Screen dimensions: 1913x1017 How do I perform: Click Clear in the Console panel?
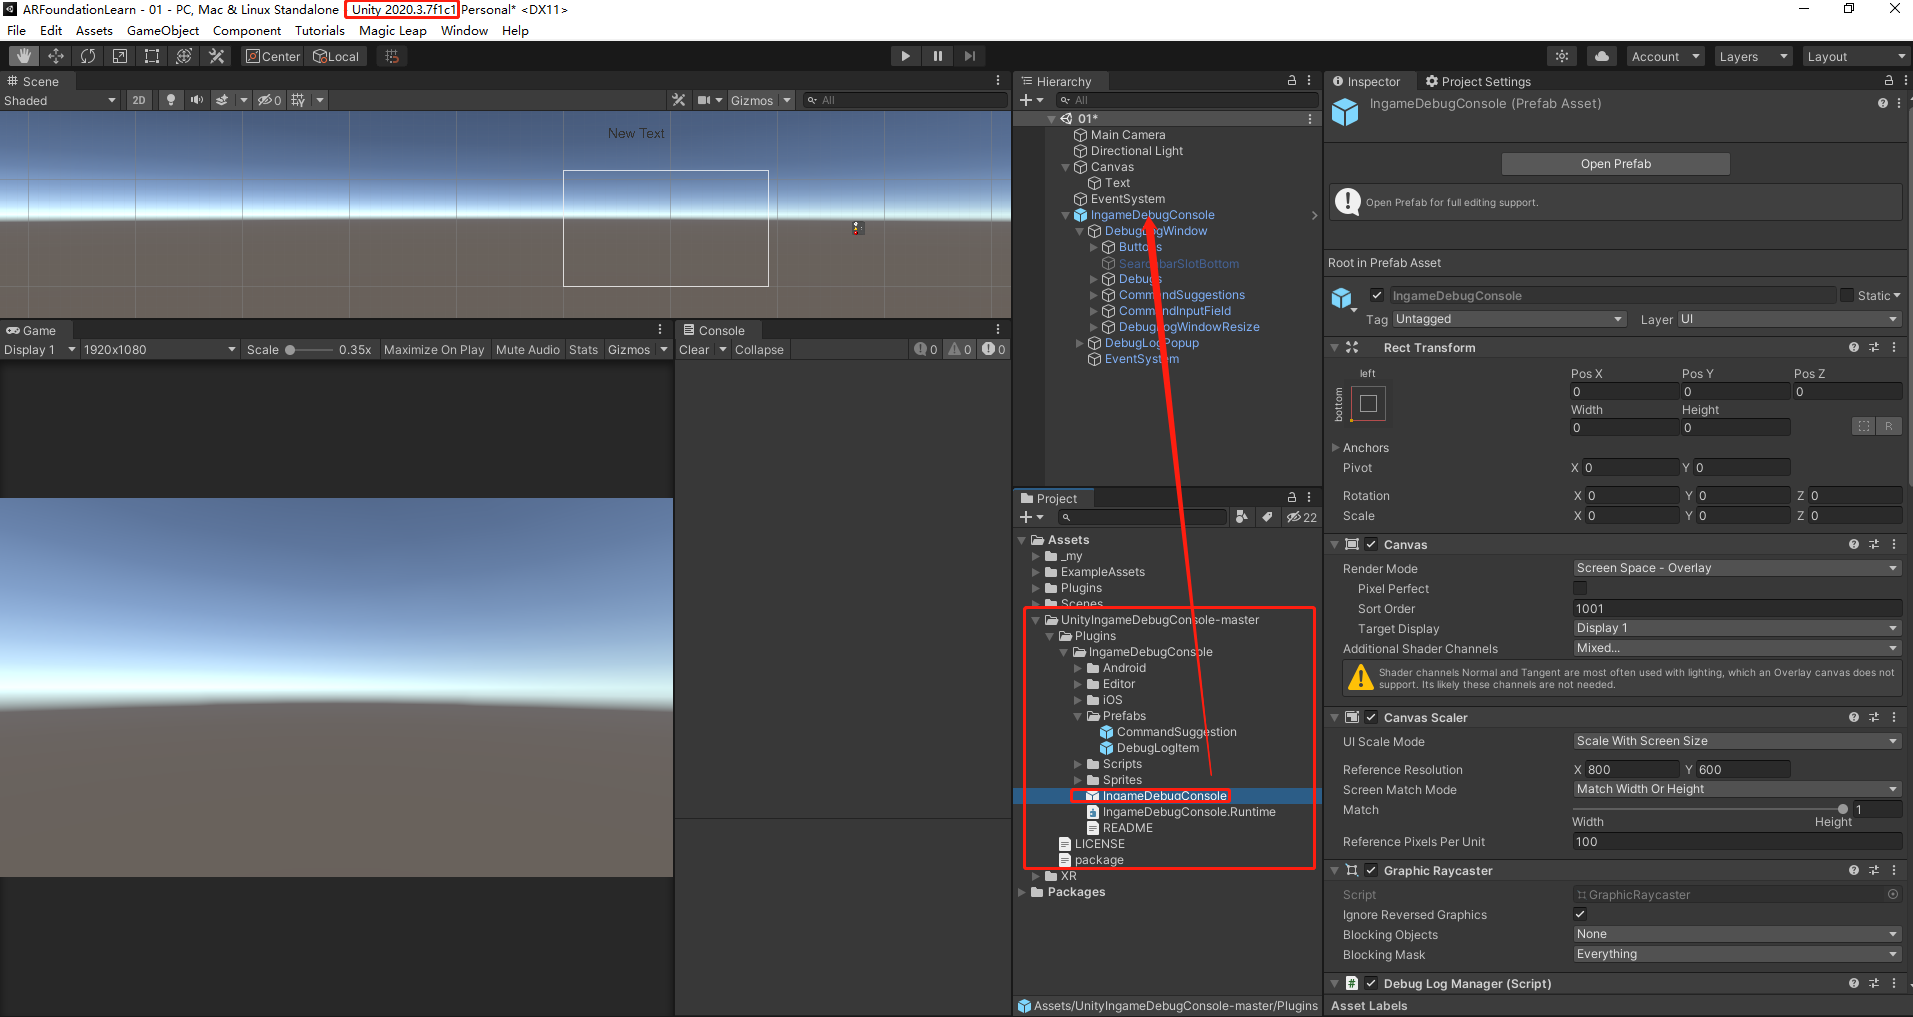pos(692,349)
